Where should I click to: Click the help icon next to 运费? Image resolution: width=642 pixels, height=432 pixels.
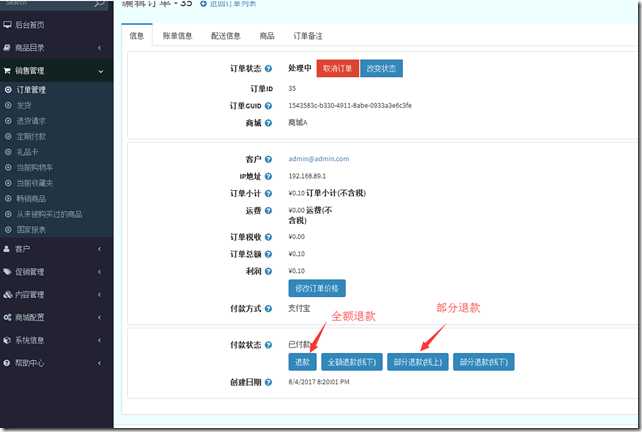pos(268,210)
